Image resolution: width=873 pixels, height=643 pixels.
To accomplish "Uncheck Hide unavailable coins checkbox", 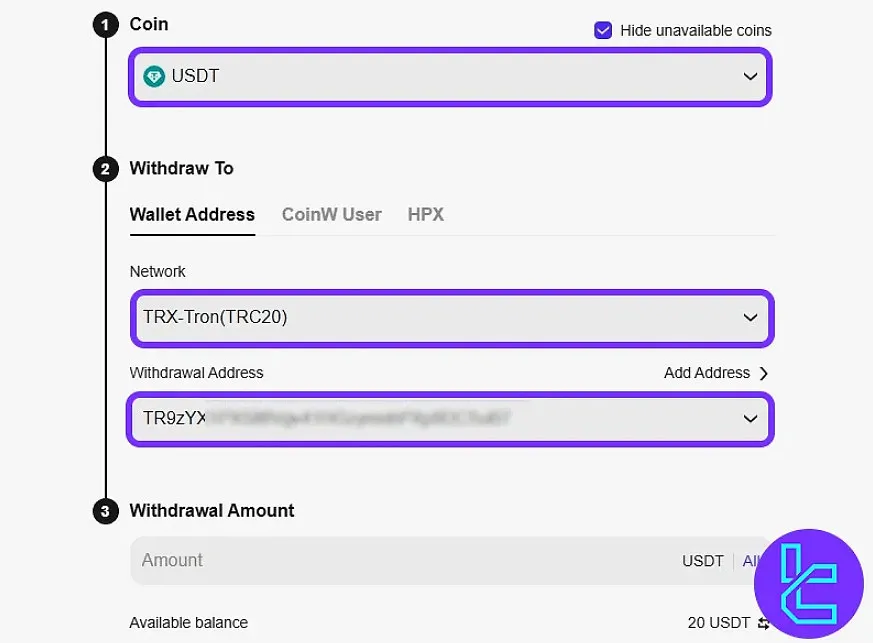I will pos(602,30).
